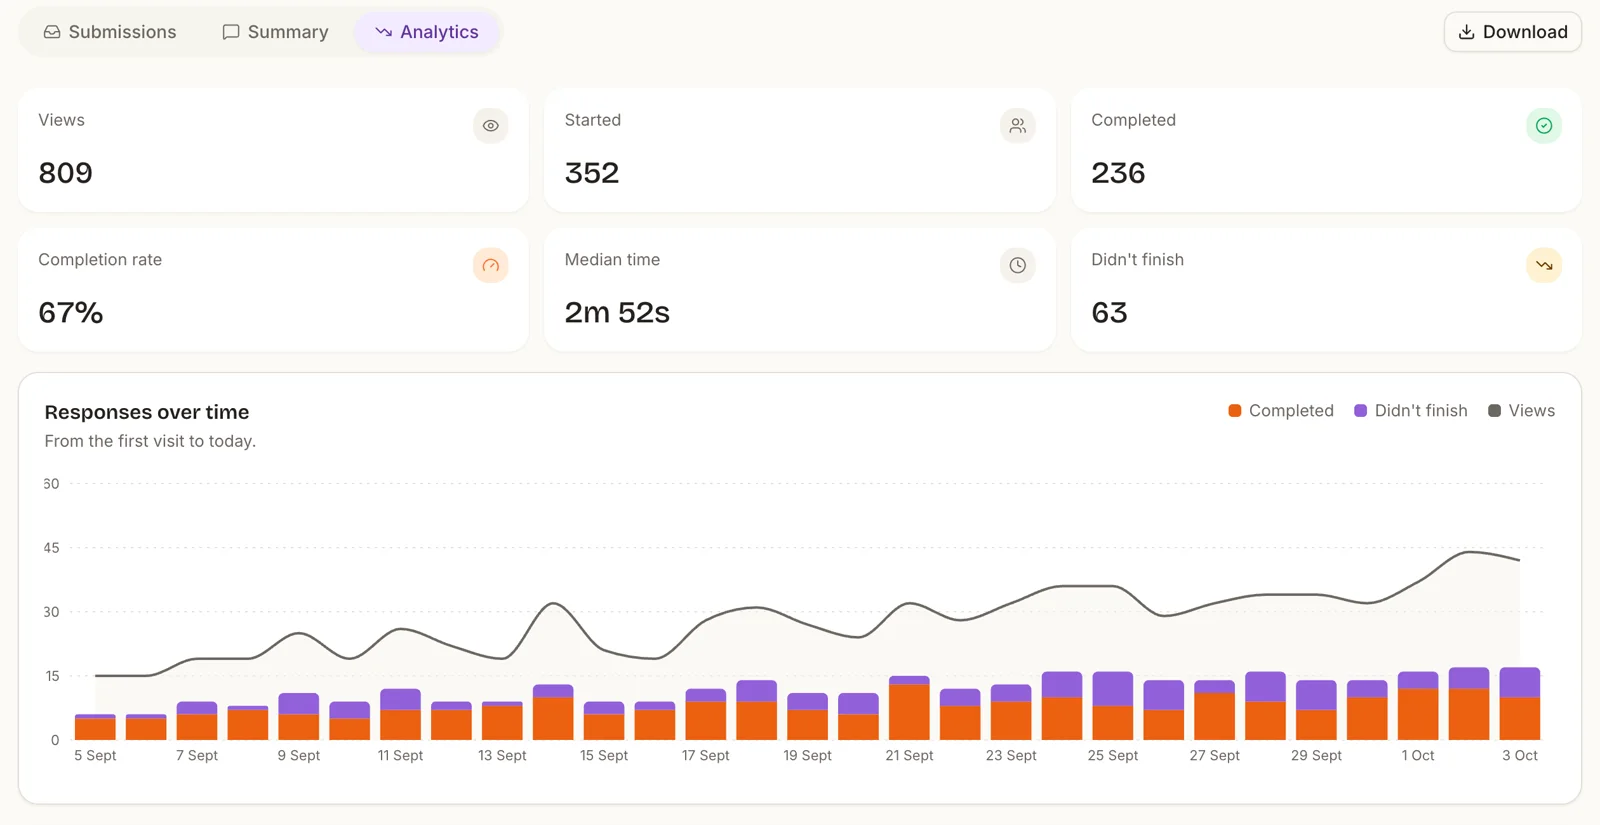This screenshot has height=825, width=1600.
Task: Click the trend line icon beside Analytics
Action: tap(383, 32)
